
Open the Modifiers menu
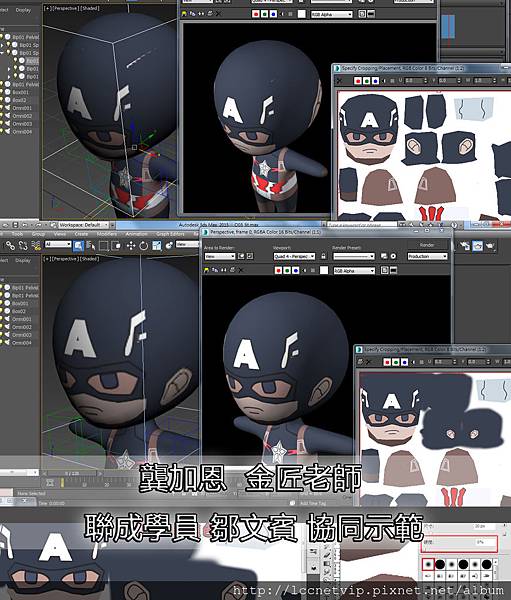106,234
